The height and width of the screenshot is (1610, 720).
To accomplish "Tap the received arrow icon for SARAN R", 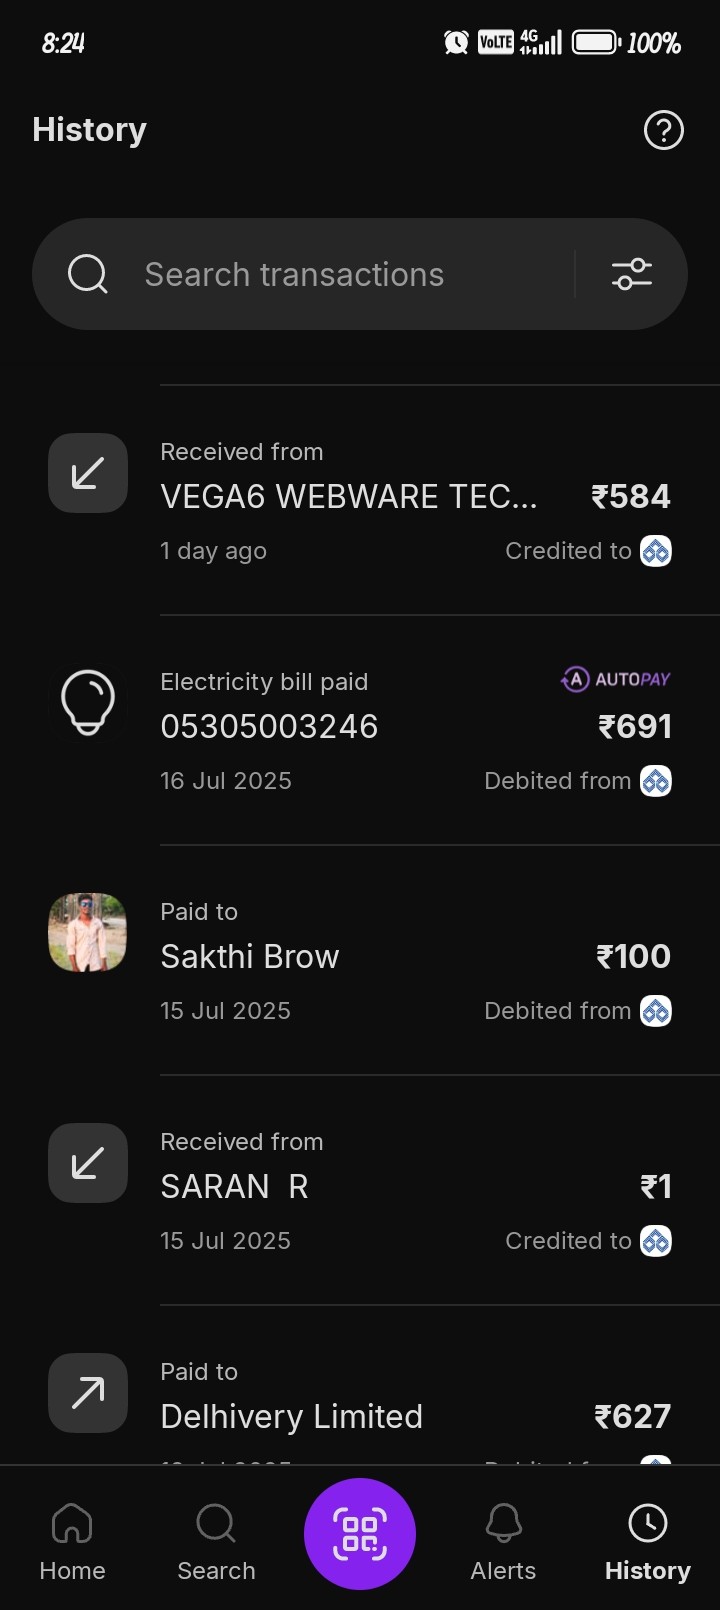I will [x=88, y=1163].
